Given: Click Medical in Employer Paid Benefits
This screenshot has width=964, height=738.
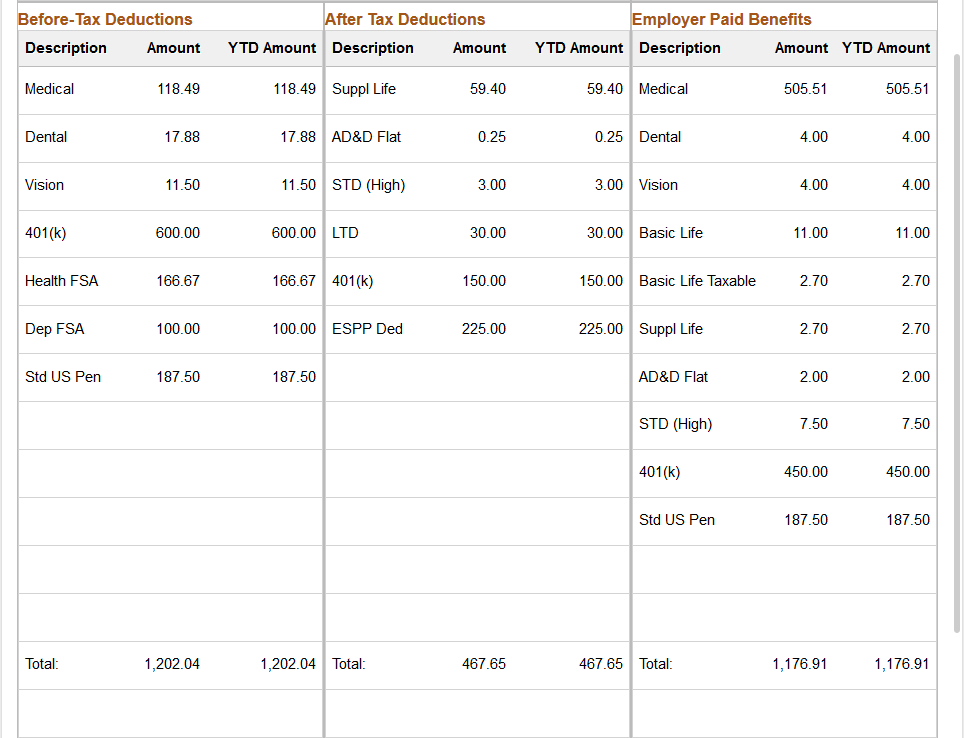Looking at the screenshot, I should [663, 89].
